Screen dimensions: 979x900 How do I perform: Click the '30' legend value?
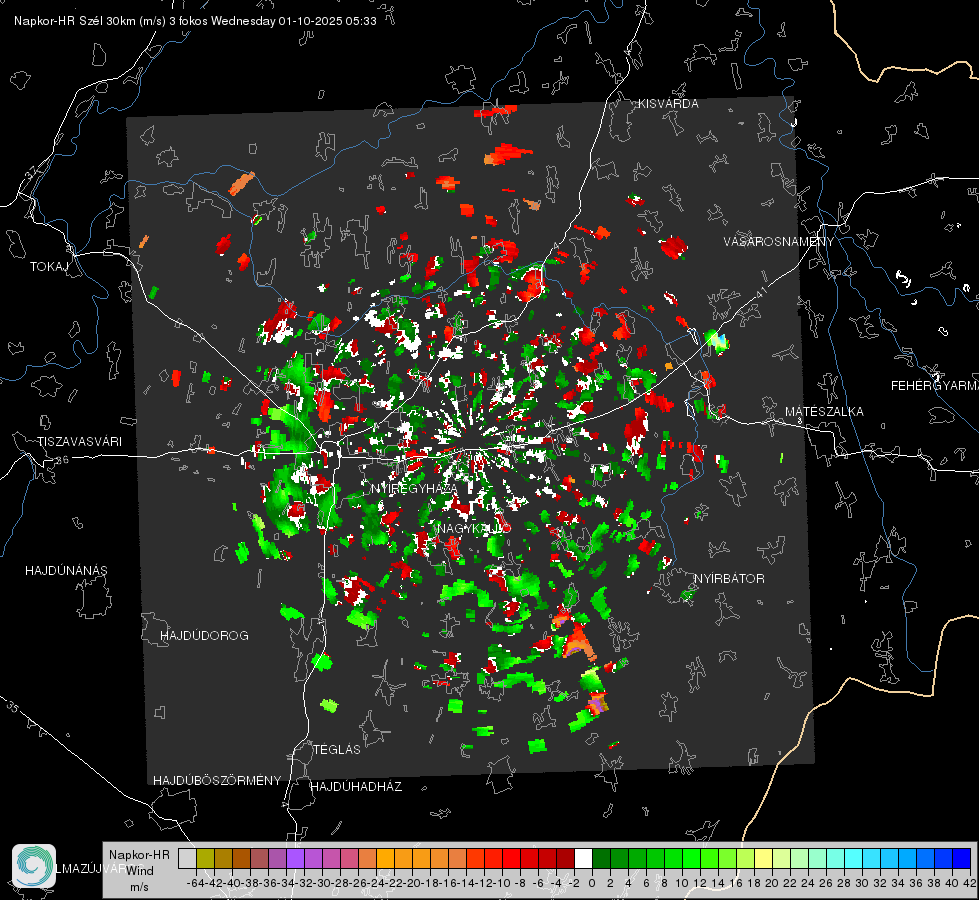(862, 883)
